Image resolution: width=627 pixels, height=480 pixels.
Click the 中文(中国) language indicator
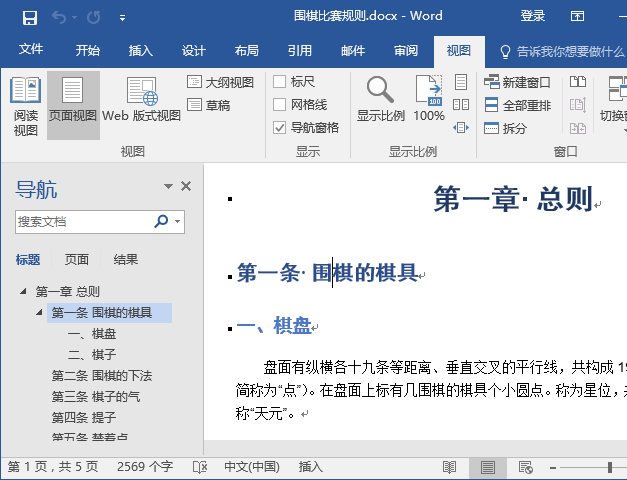(252, 467)
